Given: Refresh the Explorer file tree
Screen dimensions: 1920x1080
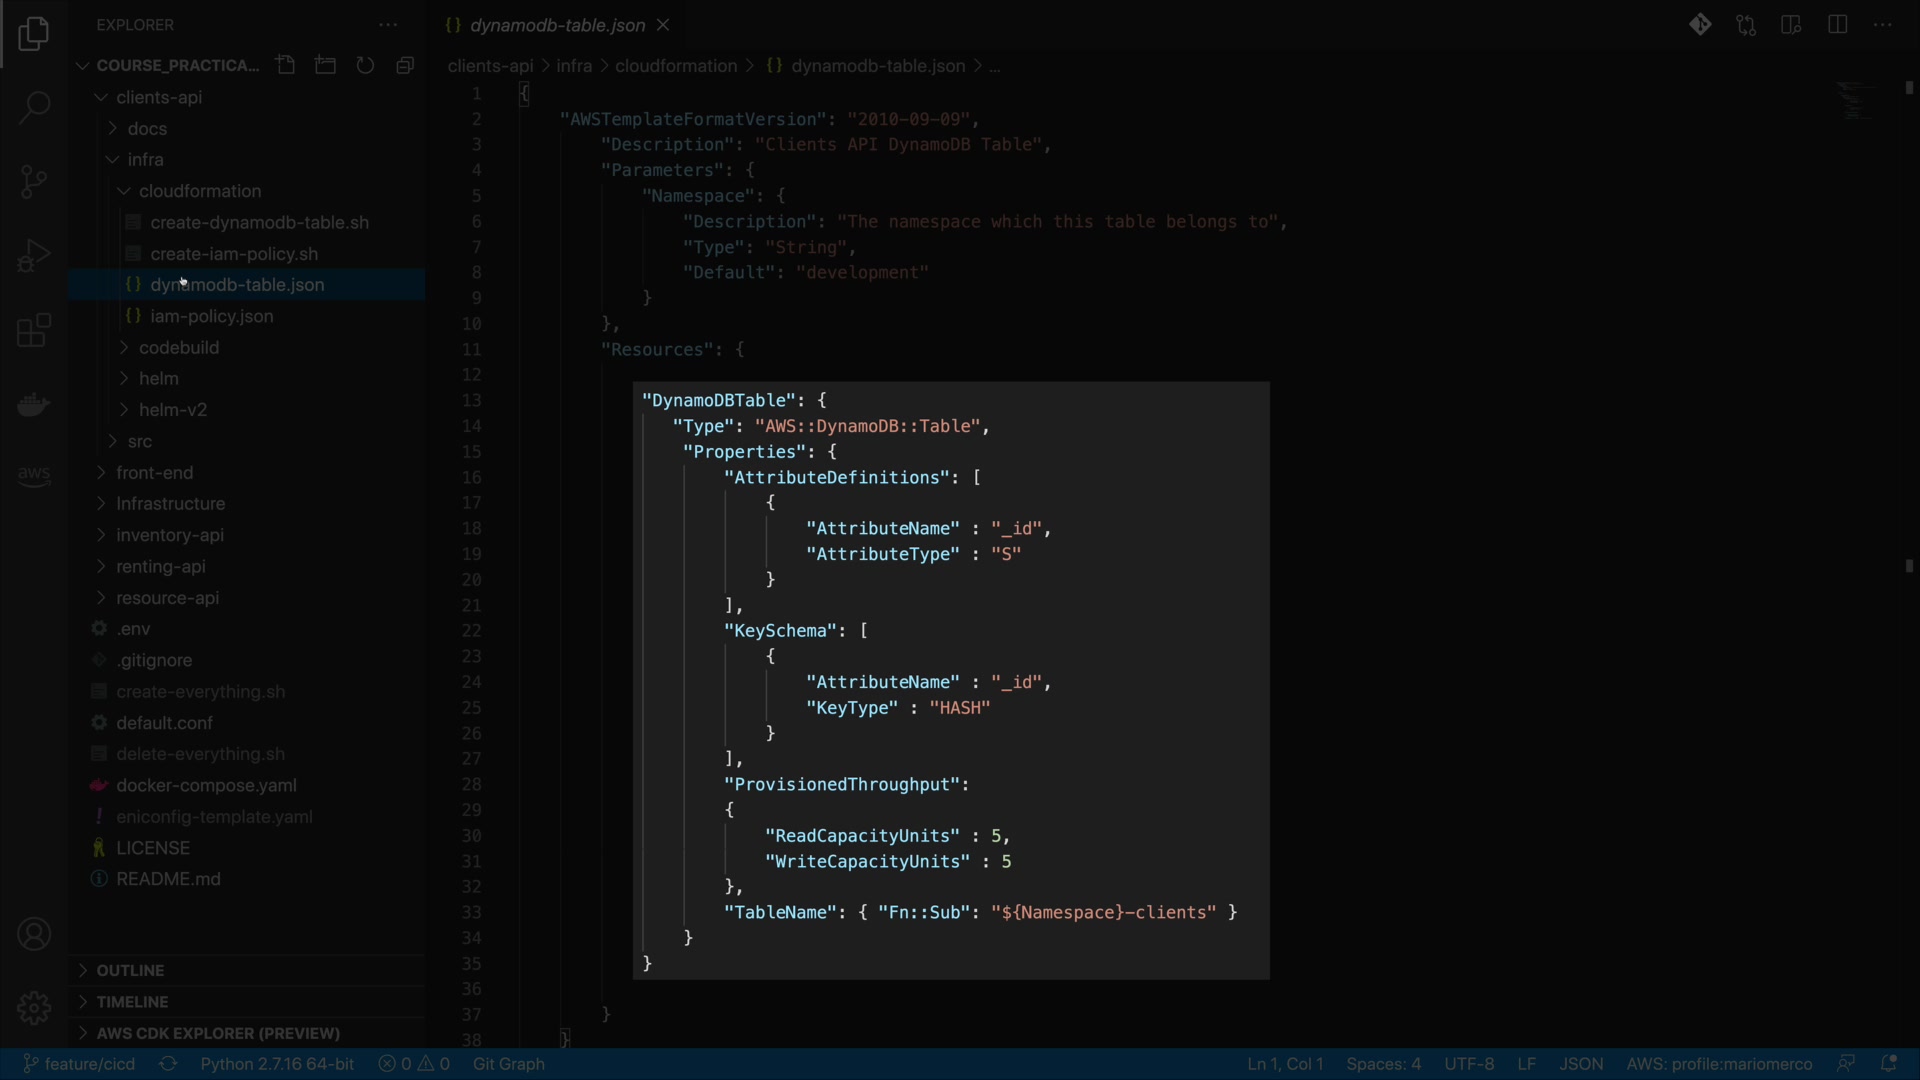Looking at the screenshot, I should (365, 66).
